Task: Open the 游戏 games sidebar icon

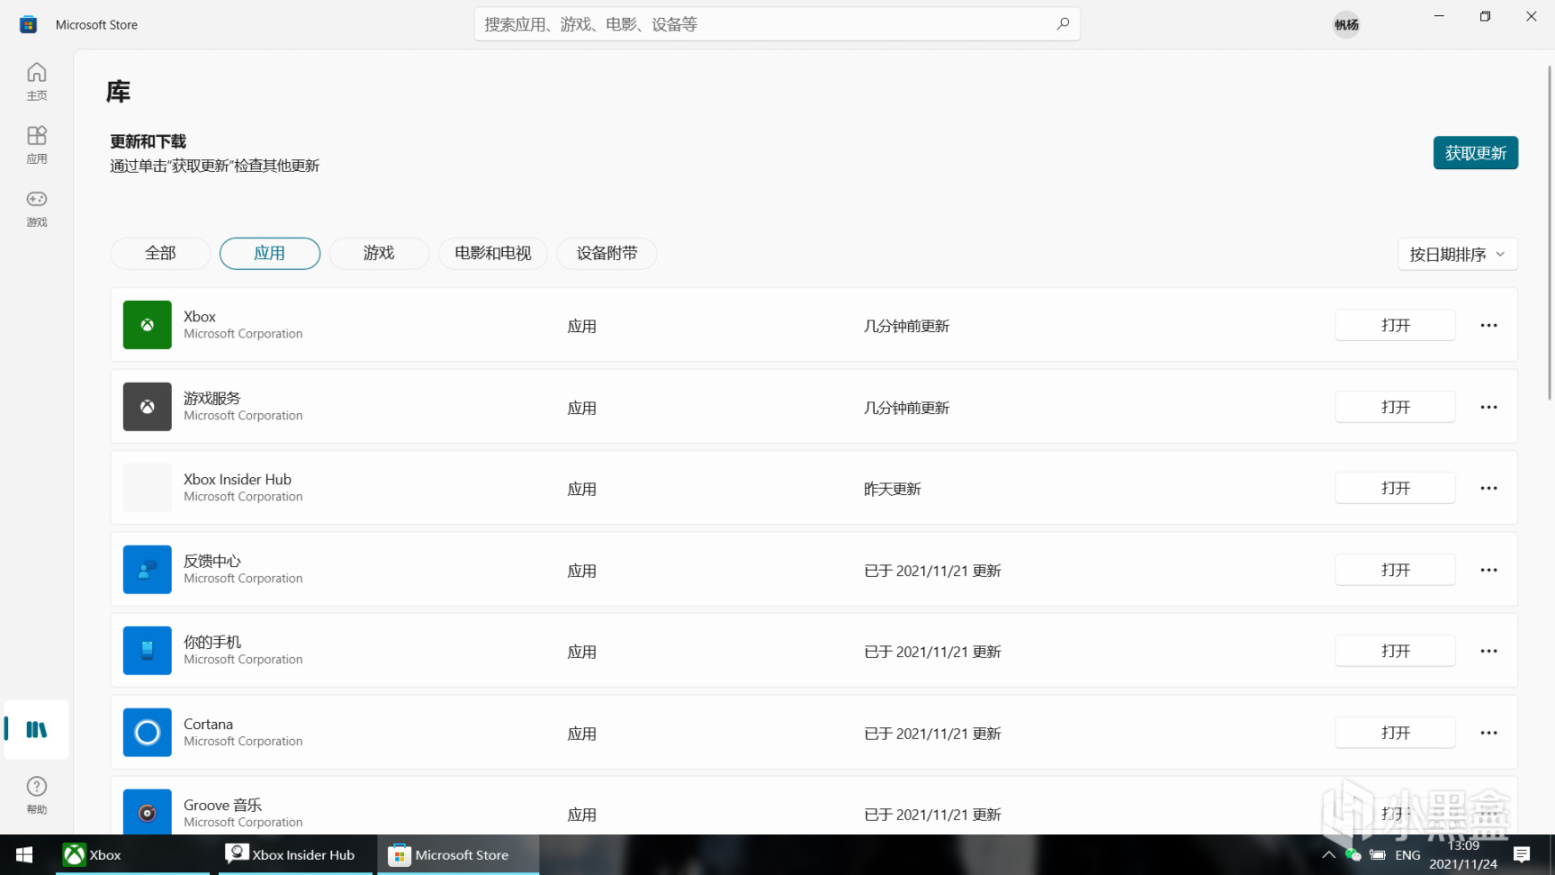Action: [37, 208]
